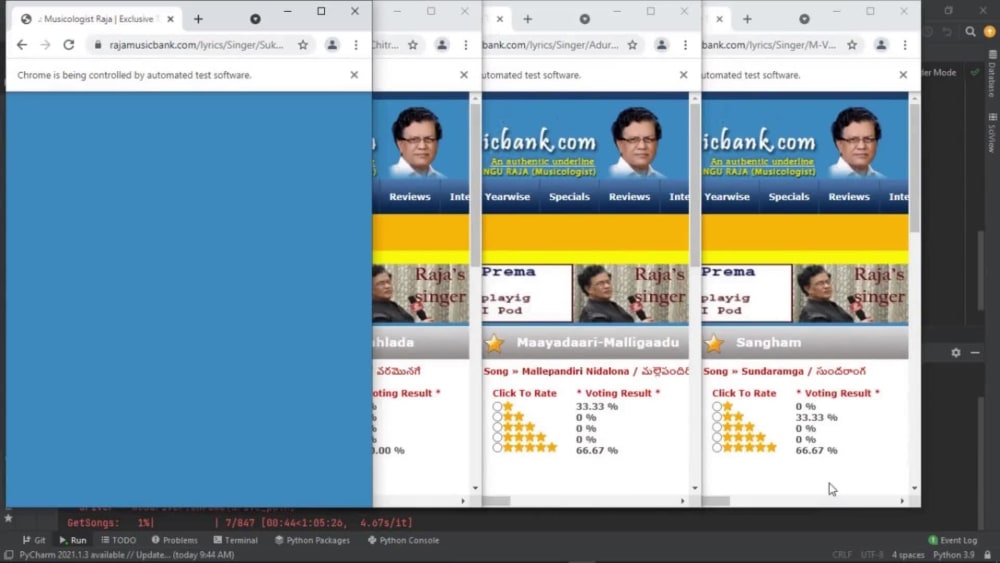Open Yearwise menu in Sangham window
Screen dimensions: 1000x563
click(727, 196)
